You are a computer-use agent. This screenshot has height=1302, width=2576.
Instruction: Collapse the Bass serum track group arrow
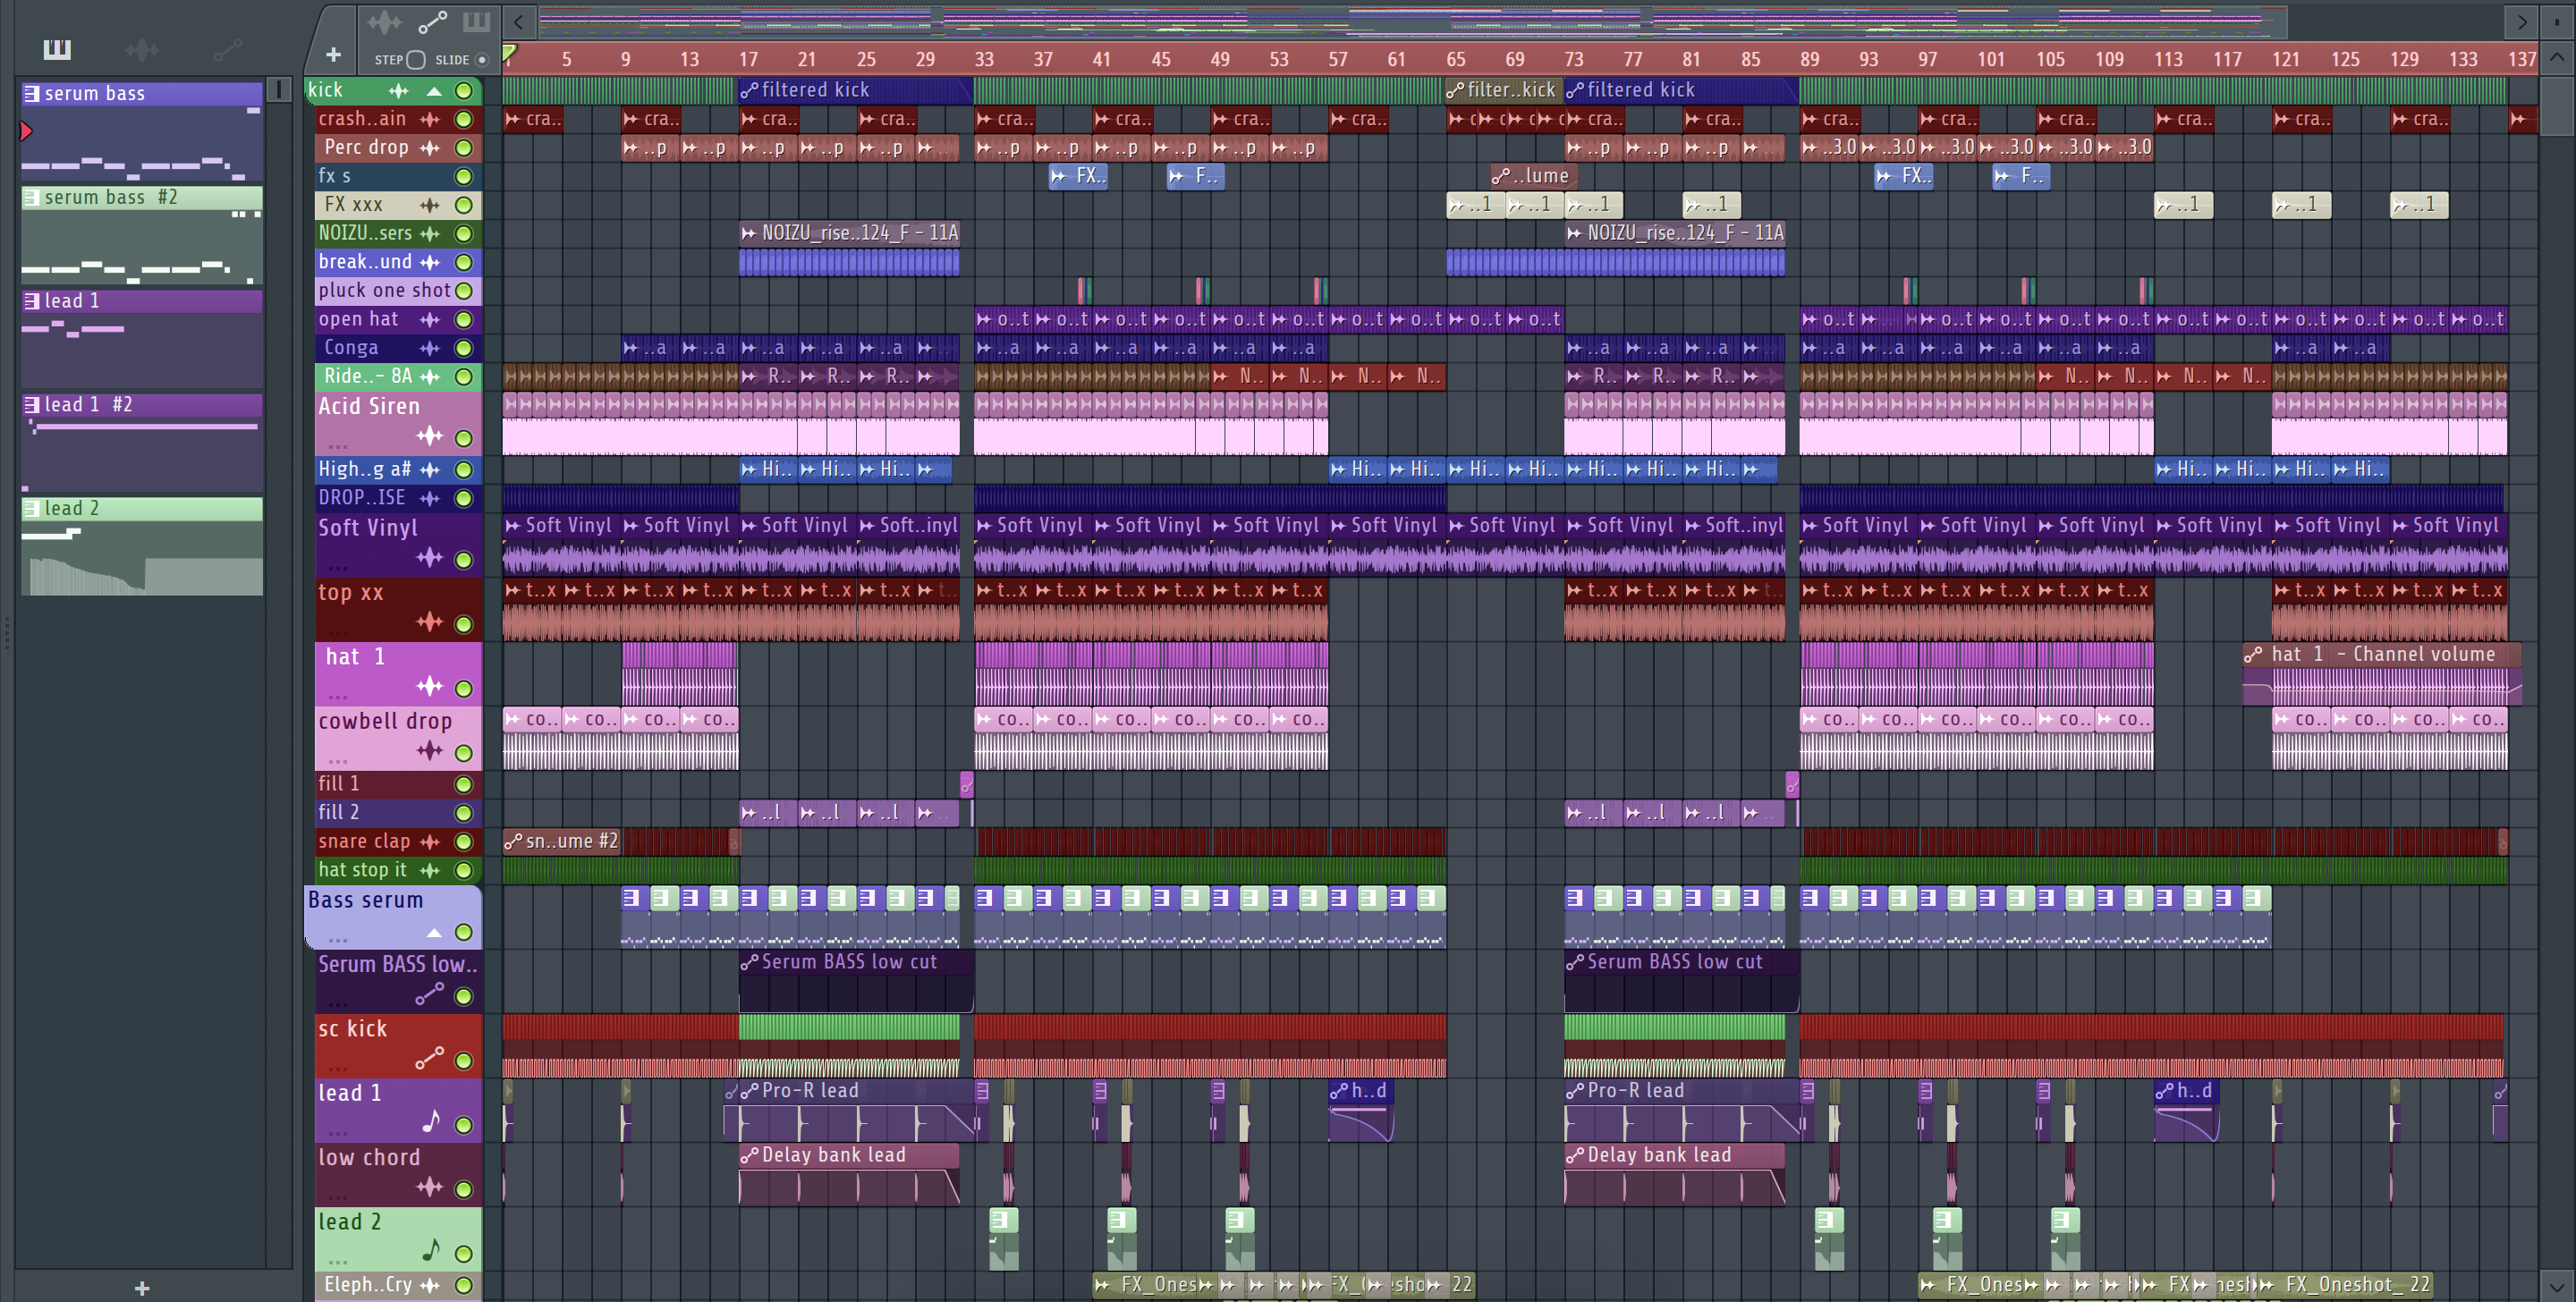point(434,932)
